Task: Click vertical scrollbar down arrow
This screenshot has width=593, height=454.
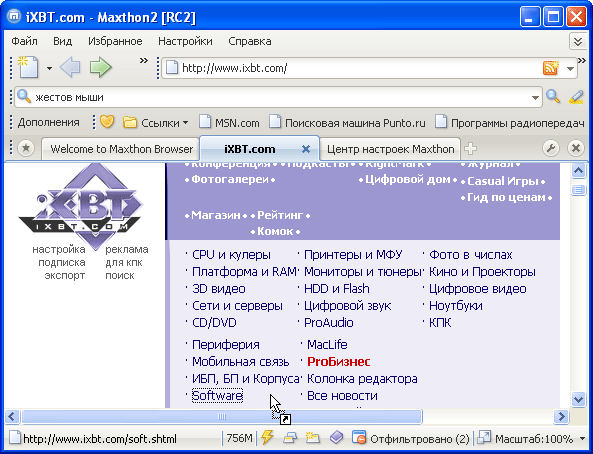Action: 578,399
